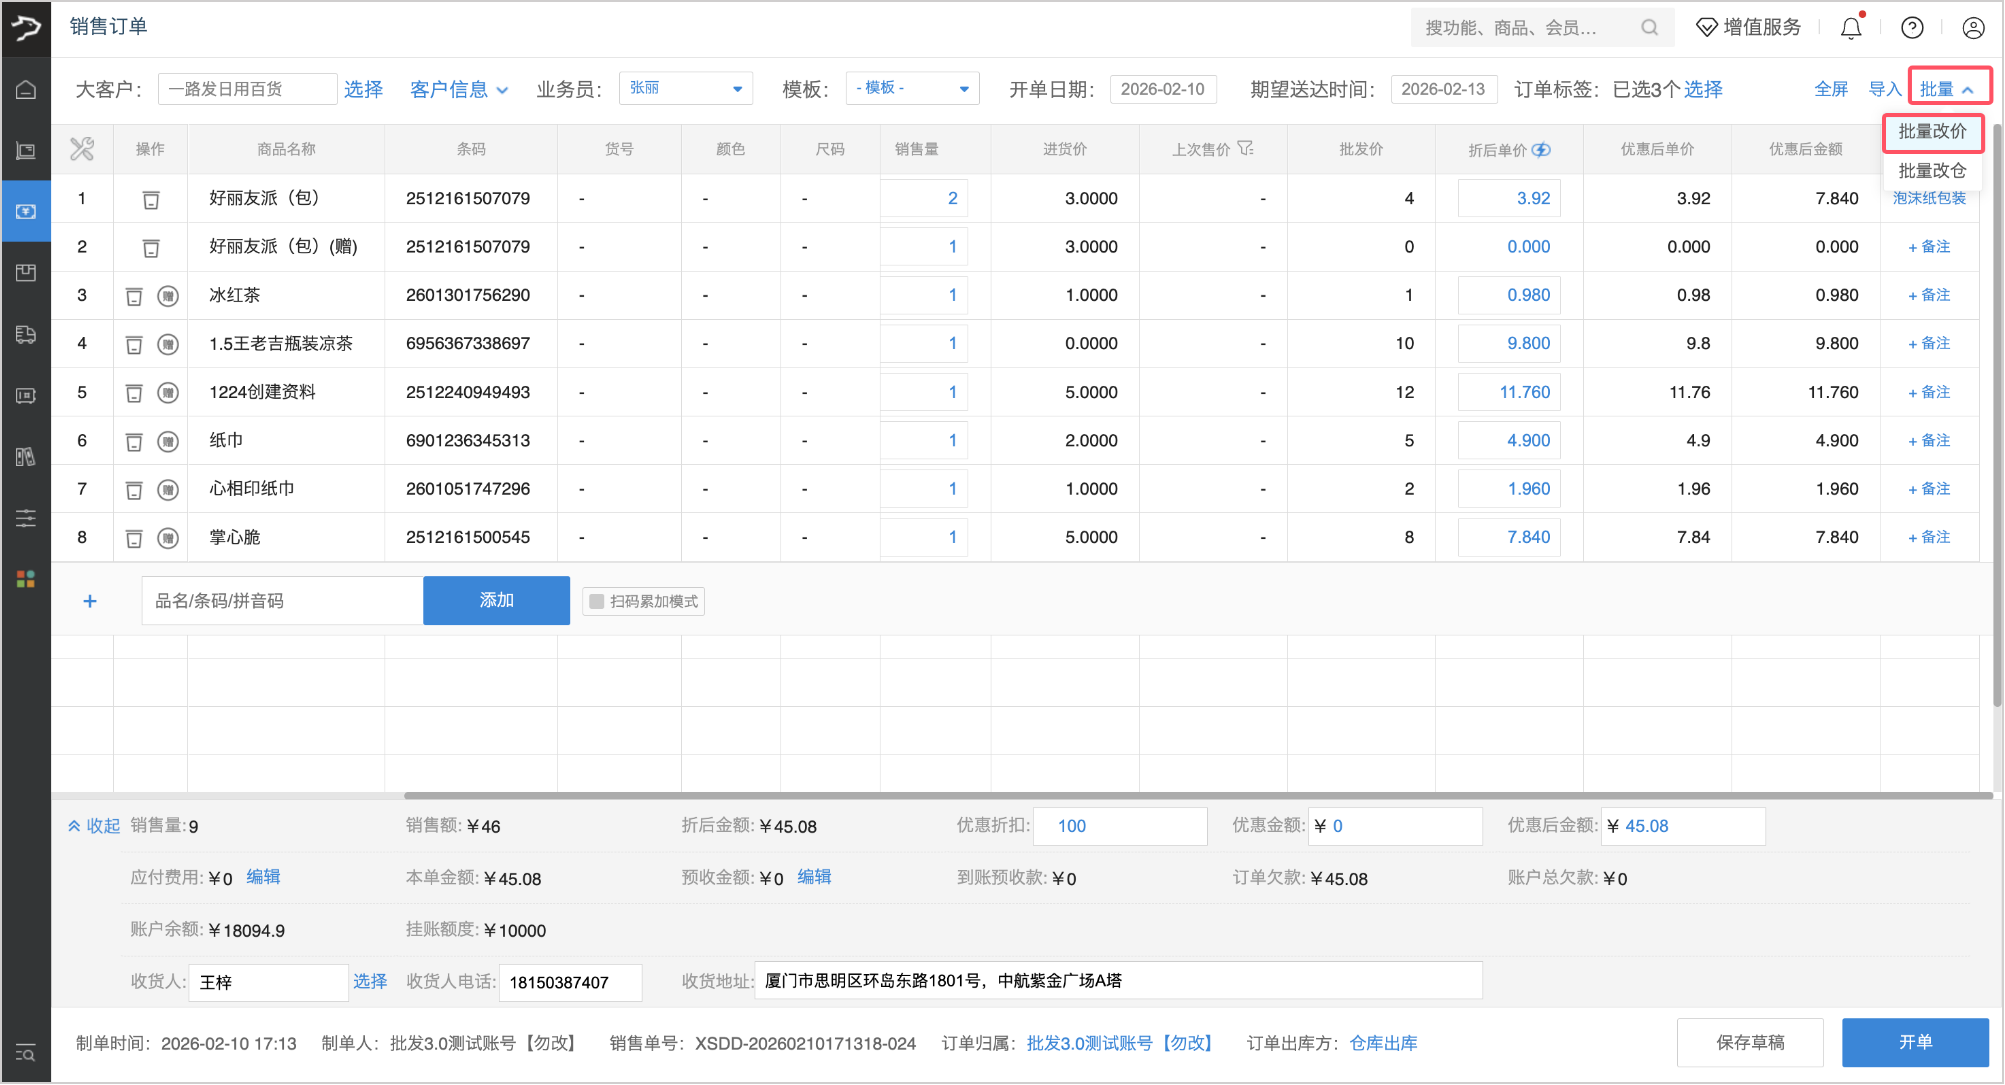Open the colored apps grid icon in sidebar

(x=26, y=578)
